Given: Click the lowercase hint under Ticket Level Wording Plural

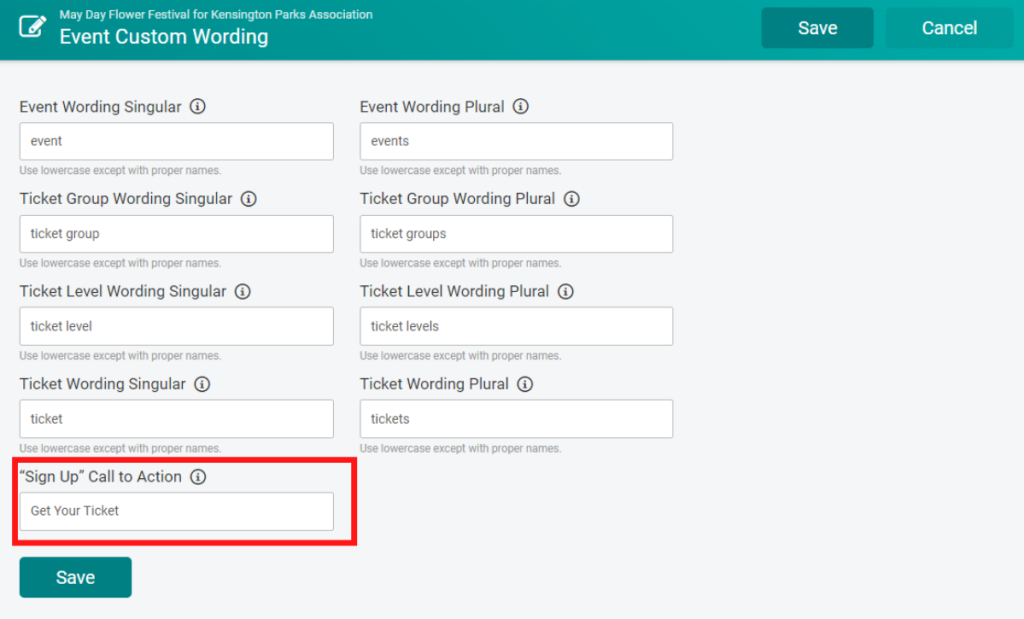Looking at the screenshot, I should [x=460, y=356].
